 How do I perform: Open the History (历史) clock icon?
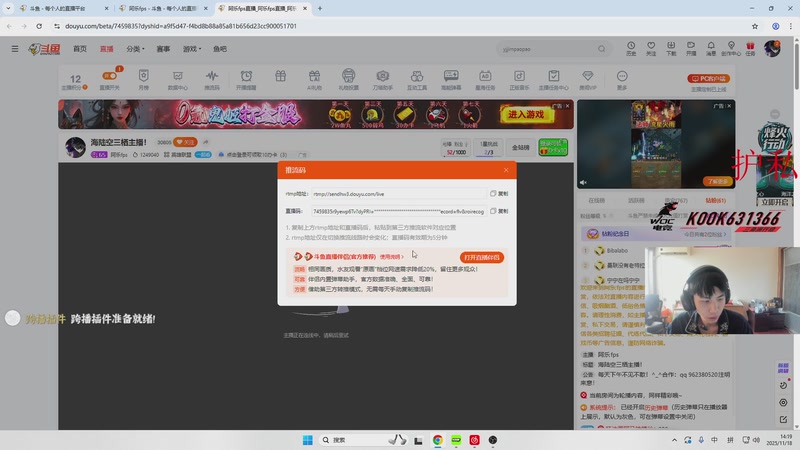coord(631,48)
